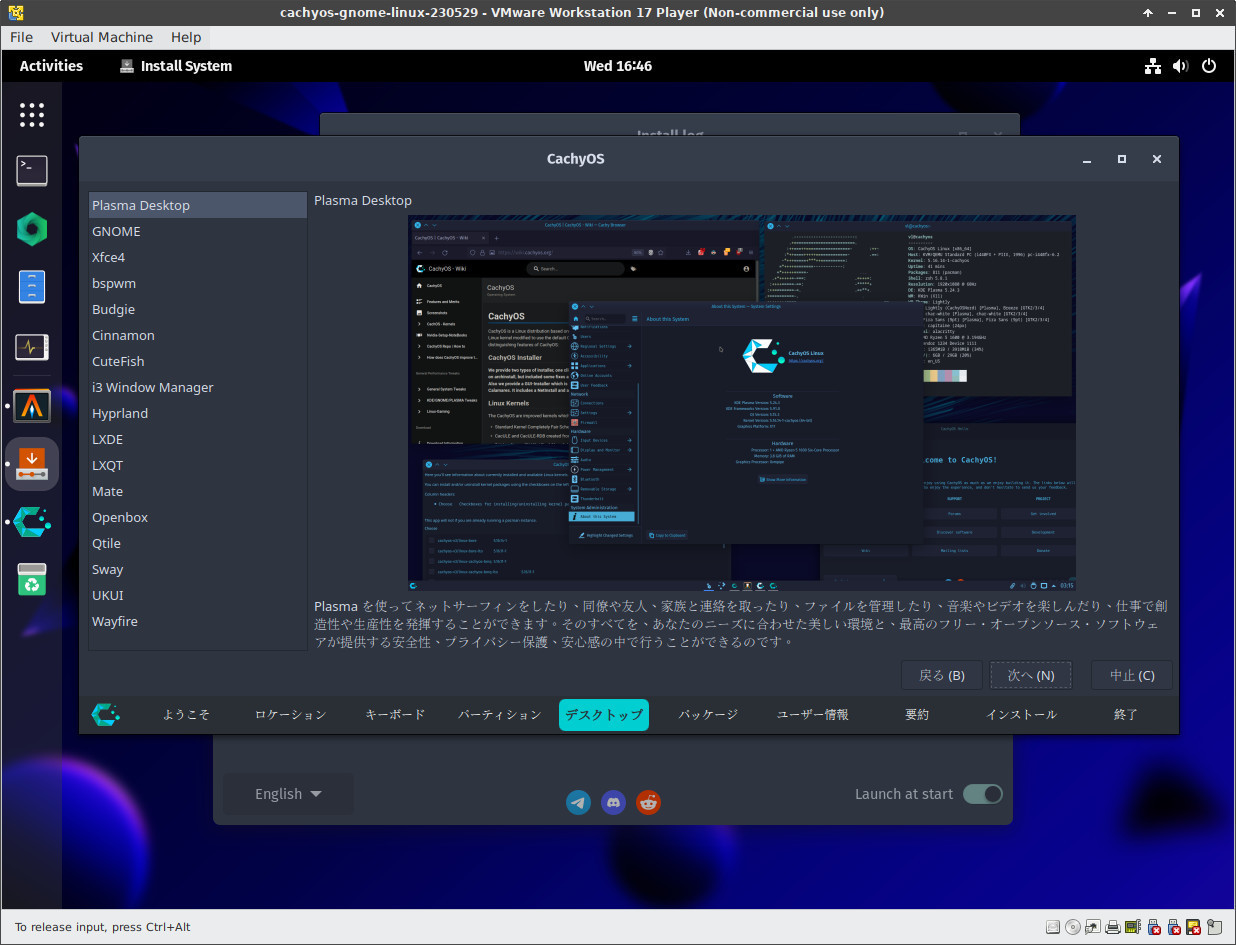
Task: Select the orange installer icon in the dock
Action: click(32, 464)
